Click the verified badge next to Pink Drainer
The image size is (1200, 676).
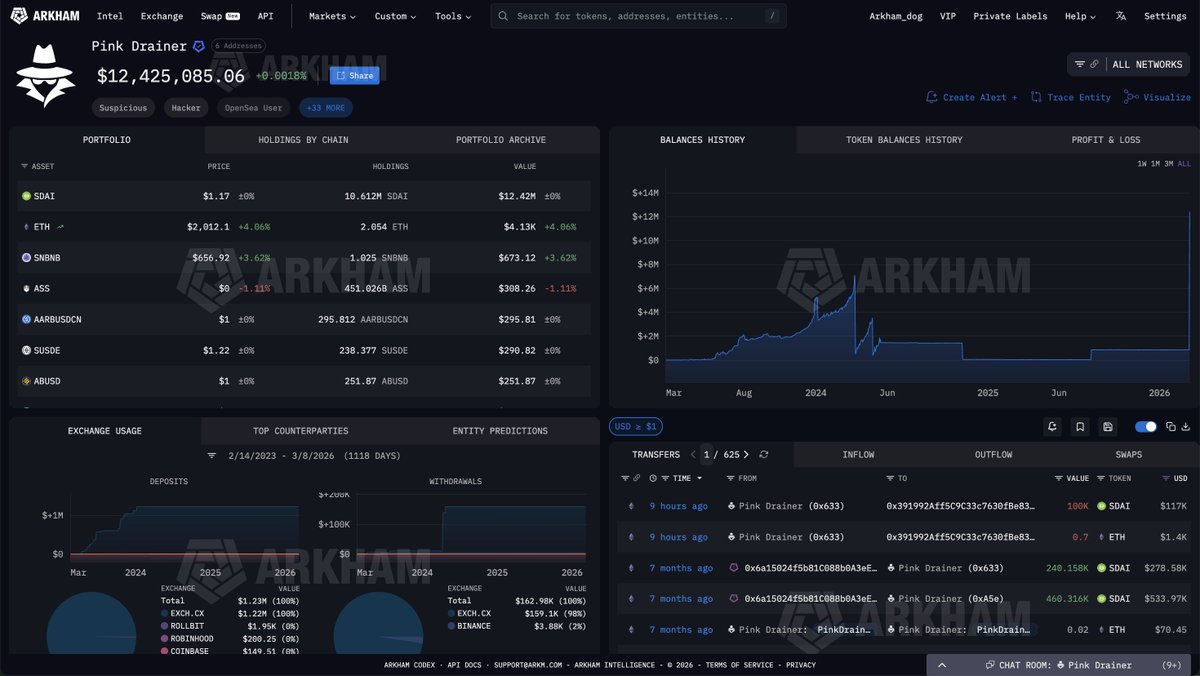pos(198,46)
